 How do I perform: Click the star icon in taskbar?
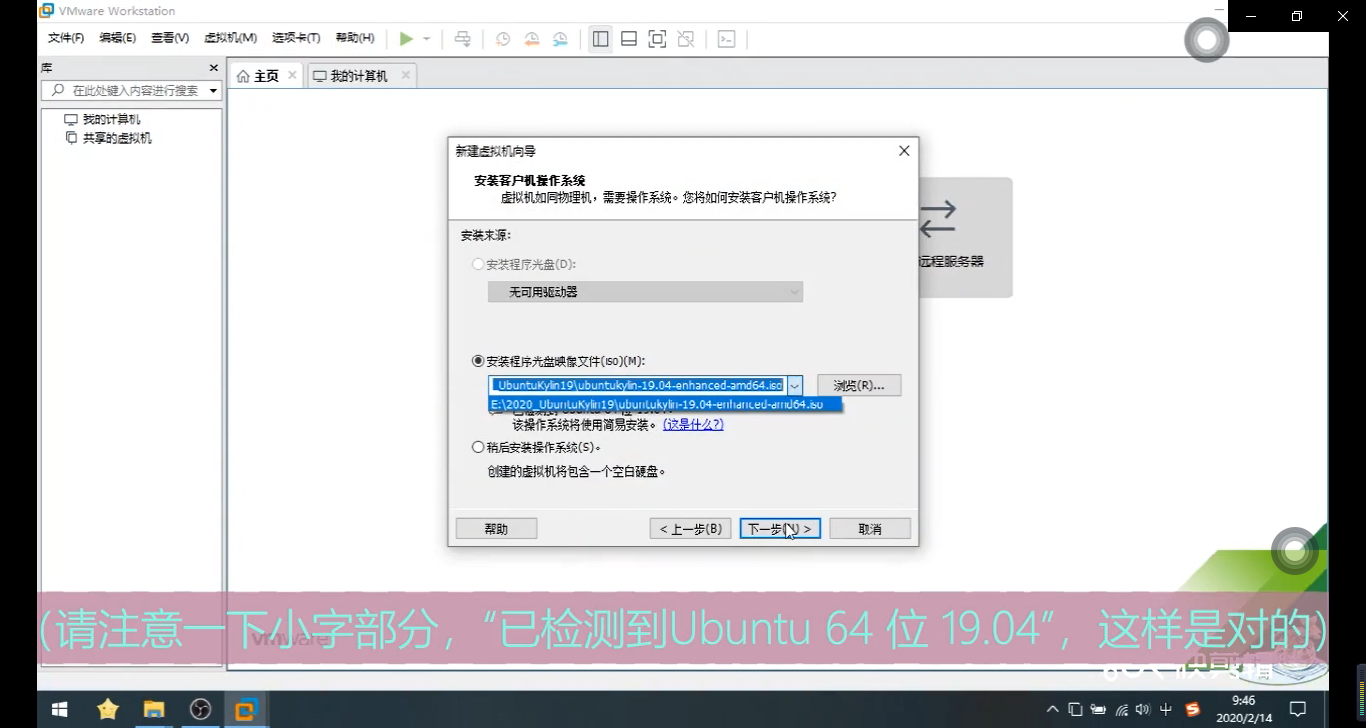107,709
